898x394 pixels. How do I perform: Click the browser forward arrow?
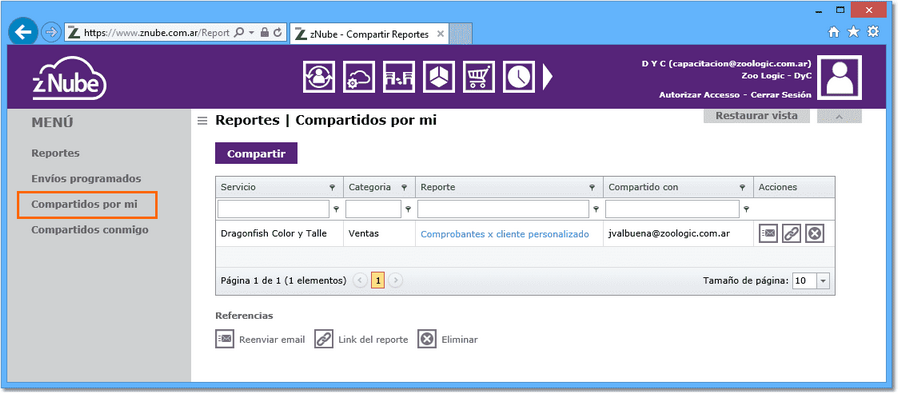pyautogui.click(x=51, y=33)
